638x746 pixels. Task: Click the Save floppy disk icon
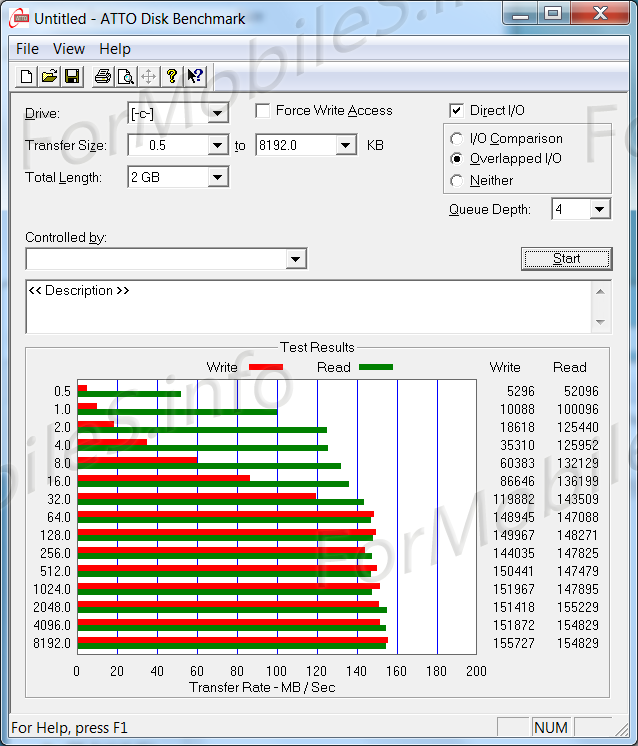tap(72, 76)
